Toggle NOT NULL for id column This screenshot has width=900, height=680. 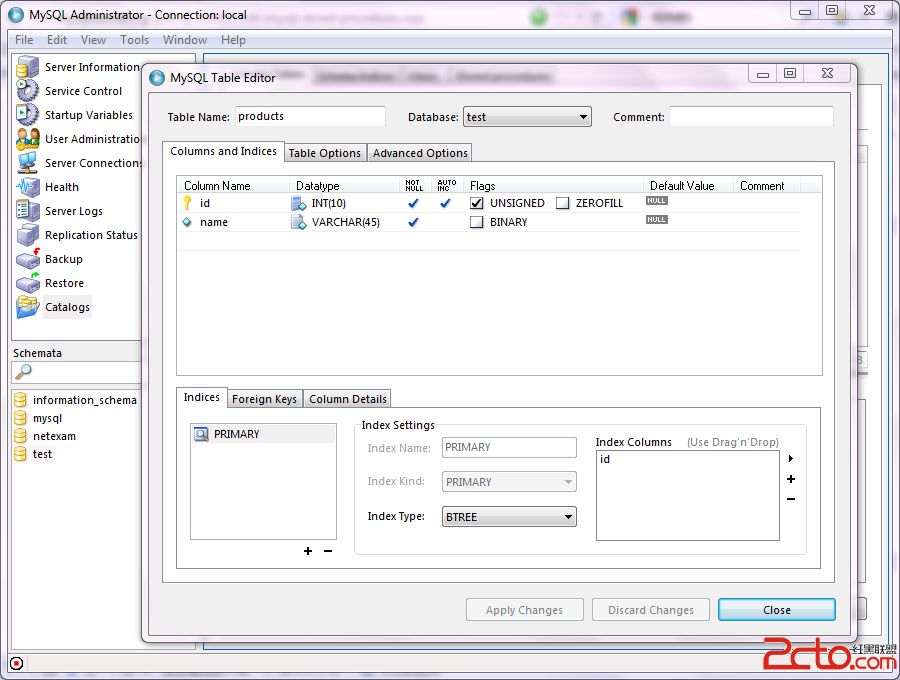413,203
